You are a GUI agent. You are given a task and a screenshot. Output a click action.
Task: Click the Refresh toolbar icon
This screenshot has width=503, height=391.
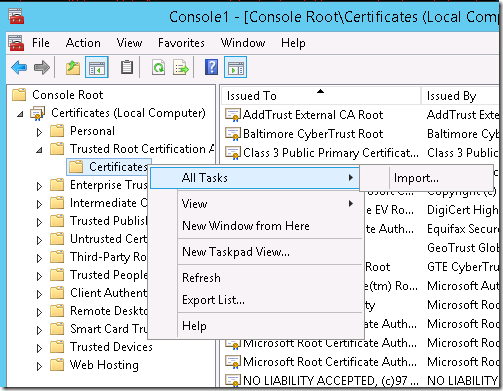point(158,68)
